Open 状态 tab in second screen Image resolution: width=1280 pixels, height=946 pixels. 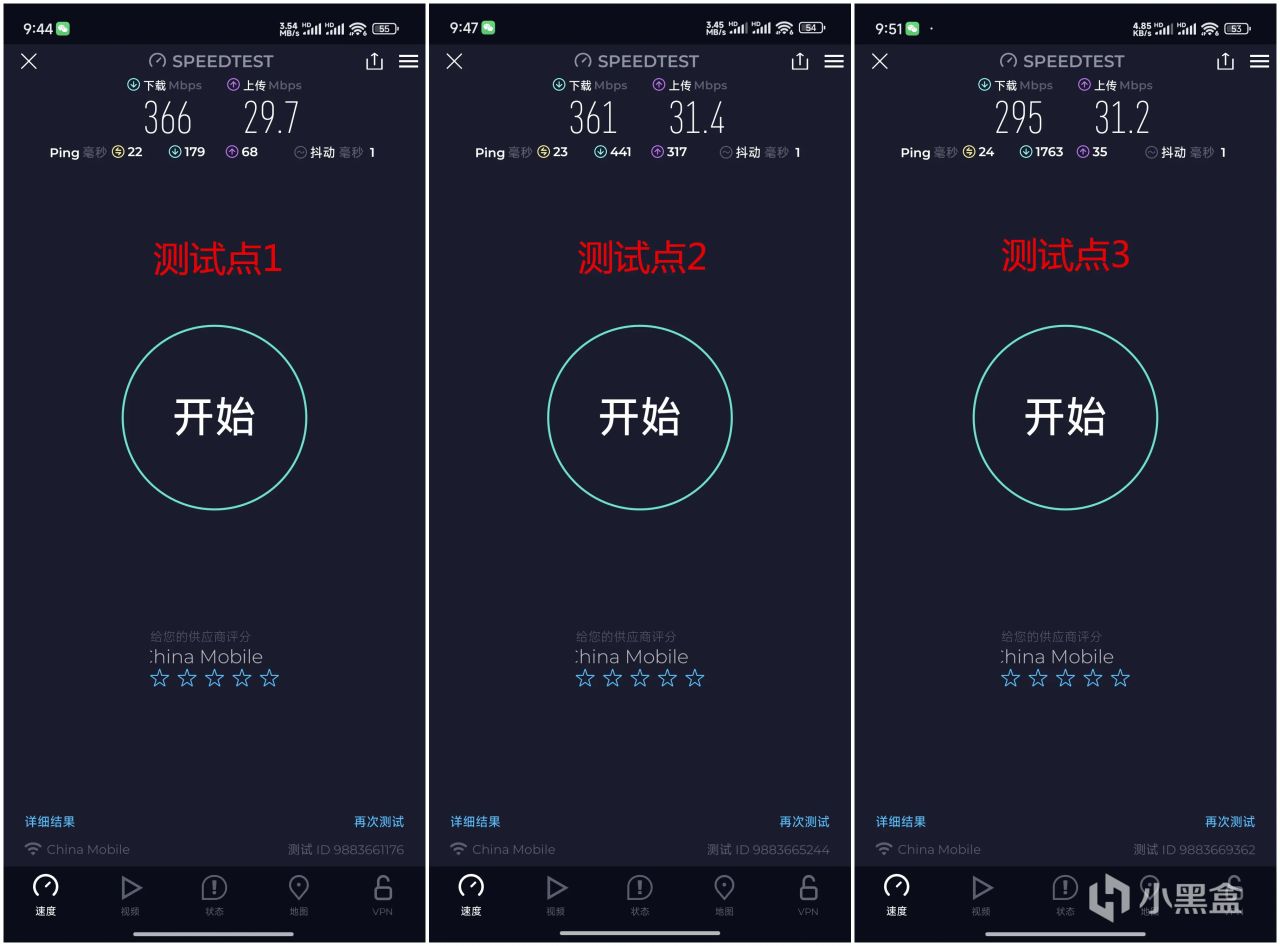(640, 895)
